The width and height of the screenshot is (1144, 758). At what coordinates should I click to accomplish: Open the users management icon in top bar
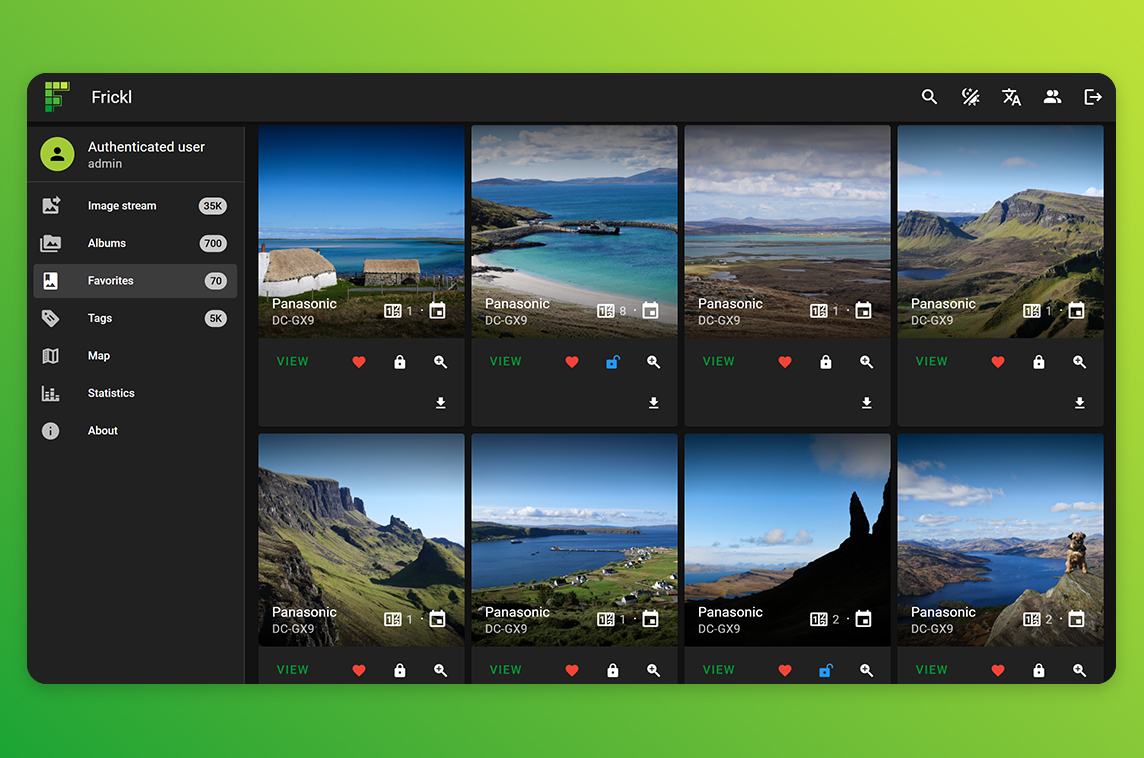(x=1052, y=97)
